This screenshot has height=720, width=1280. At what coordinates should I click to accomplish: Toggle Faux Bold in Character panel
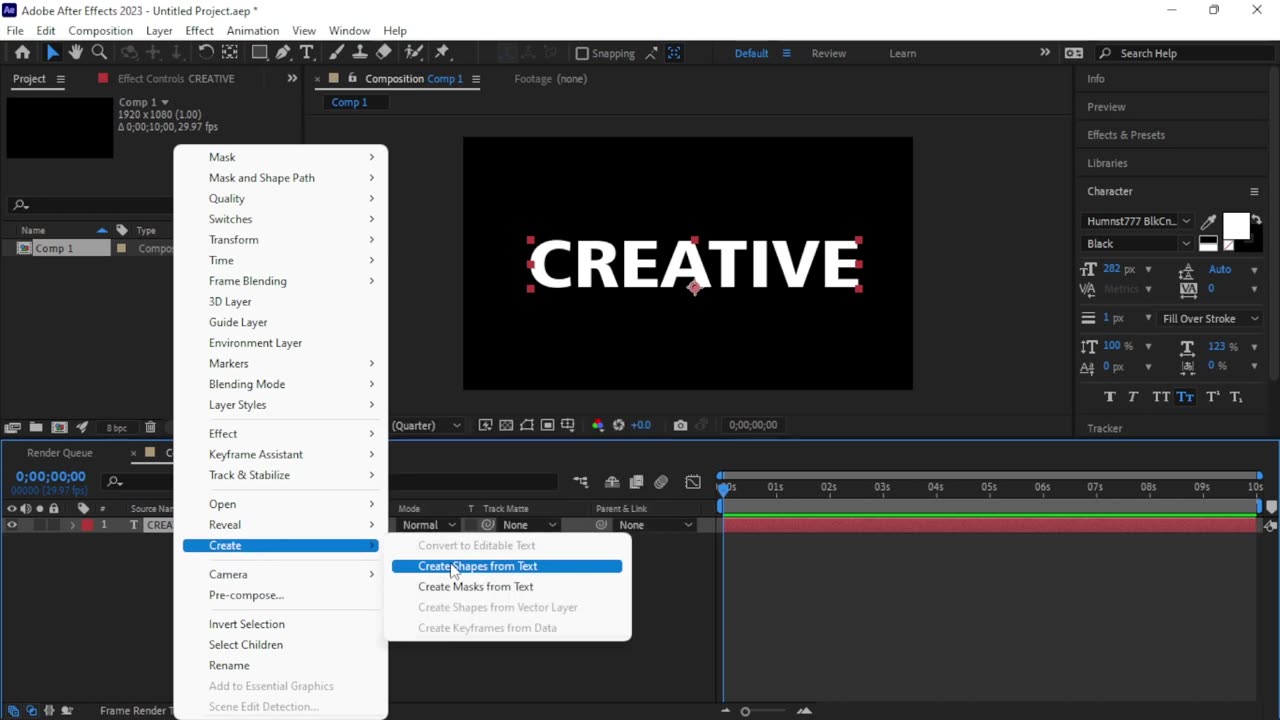click(1109, 397)
